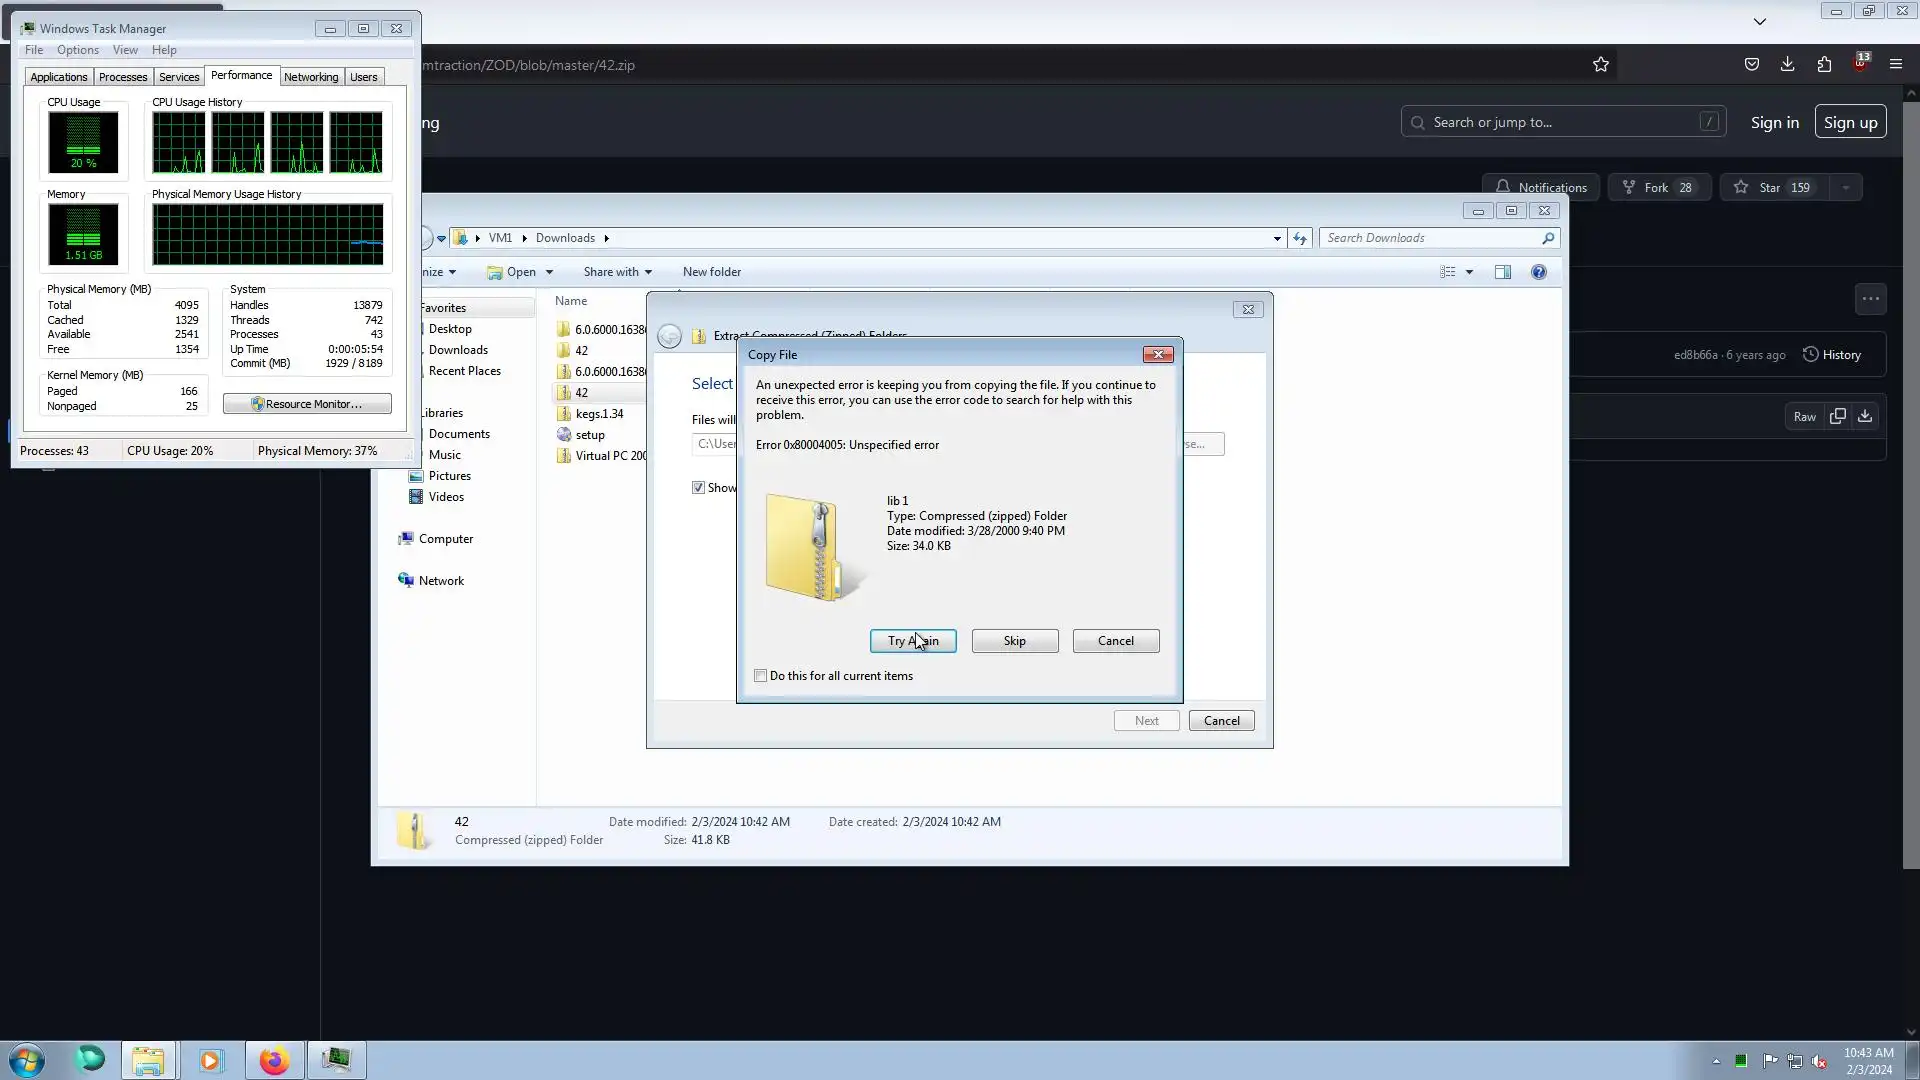Show the Explorer preview pane icon
The image size is (1920, 1080).
pyautogui.click(x=1502, y=272)
